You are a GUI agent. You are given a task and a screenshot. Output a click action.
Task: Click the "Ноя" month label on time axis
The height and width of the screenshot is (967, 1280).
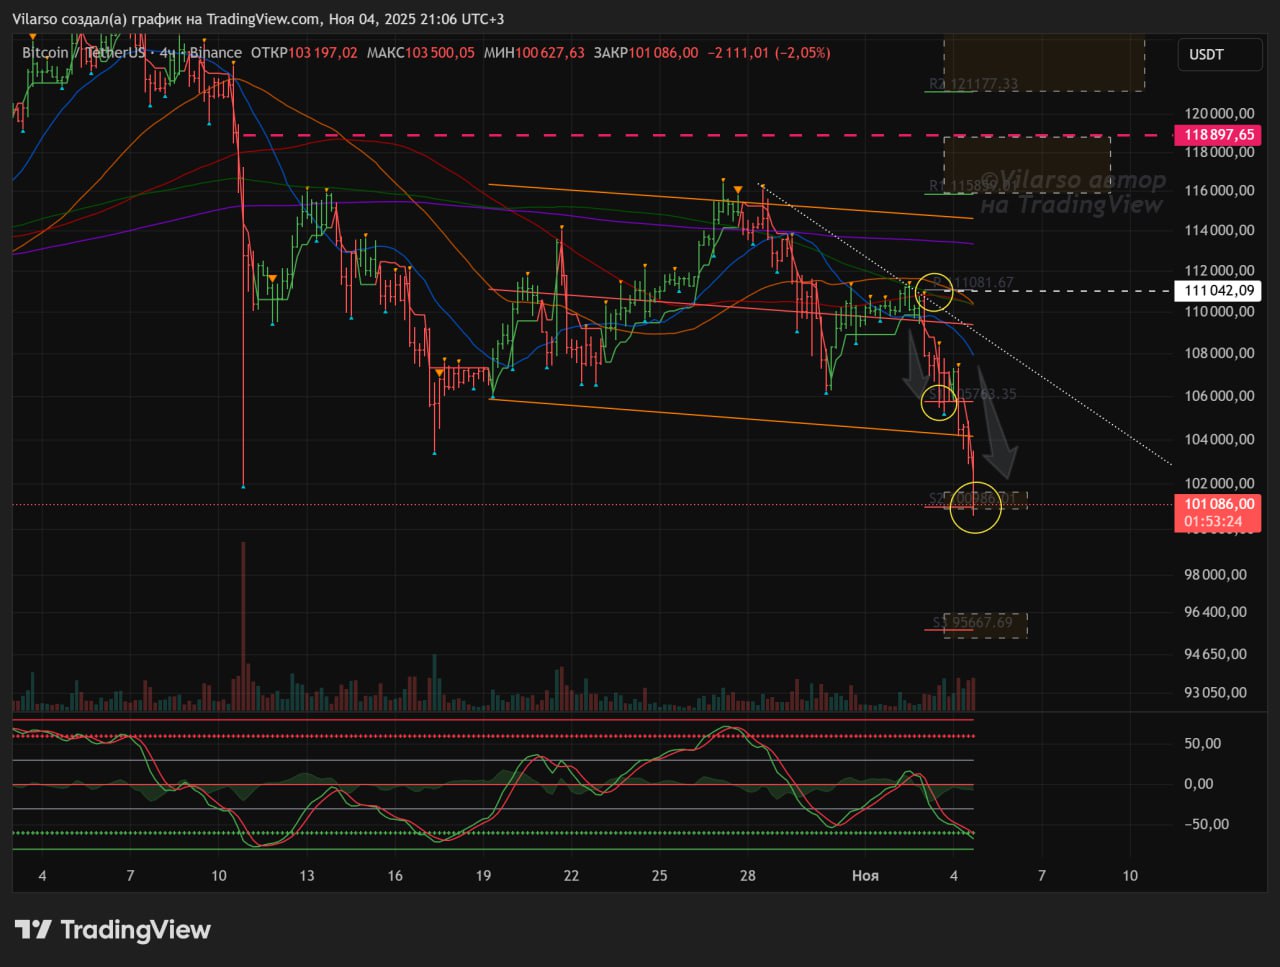(865, 875)
